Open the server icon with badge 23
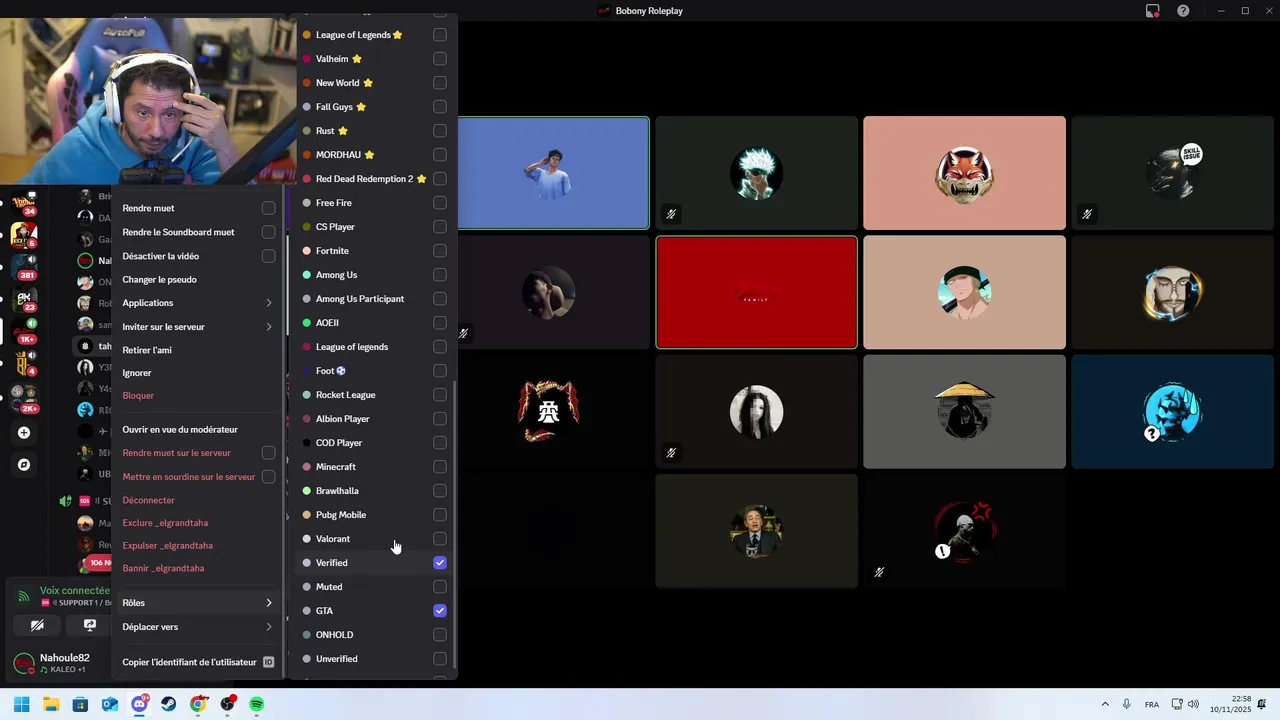 click(24, 298)
